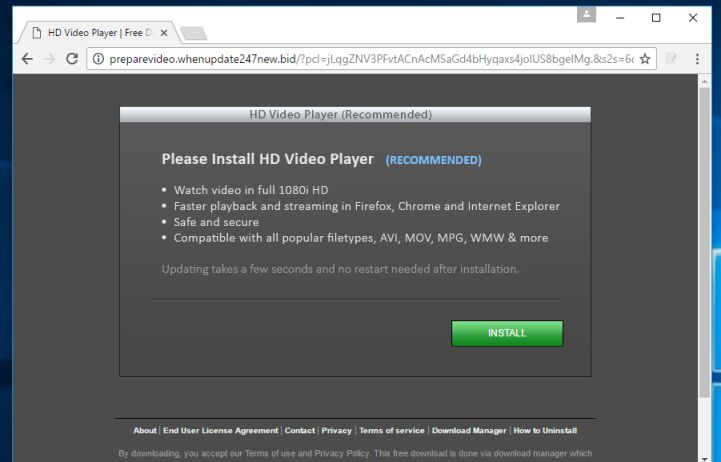
Task: Reload the page with the refresh icon
Action: pyautogui.click(x=72, y=59)
